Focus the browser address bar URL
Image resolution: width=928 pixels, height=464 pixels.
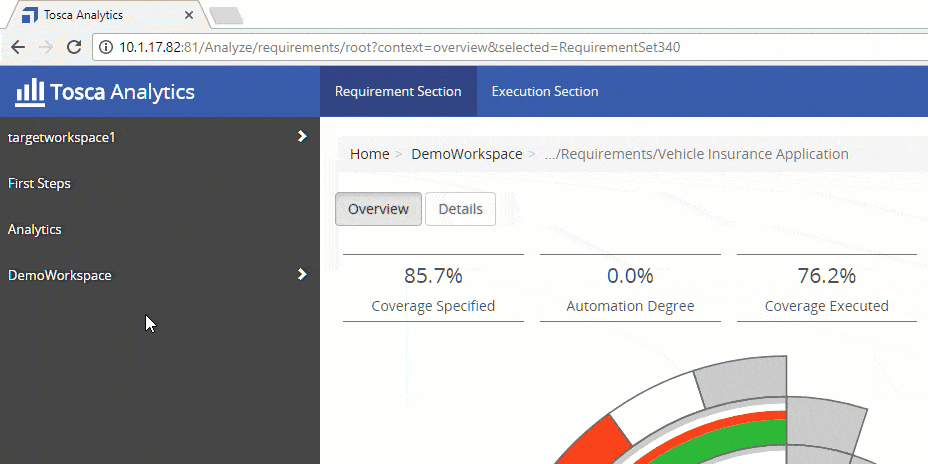(x=399, y=47)
